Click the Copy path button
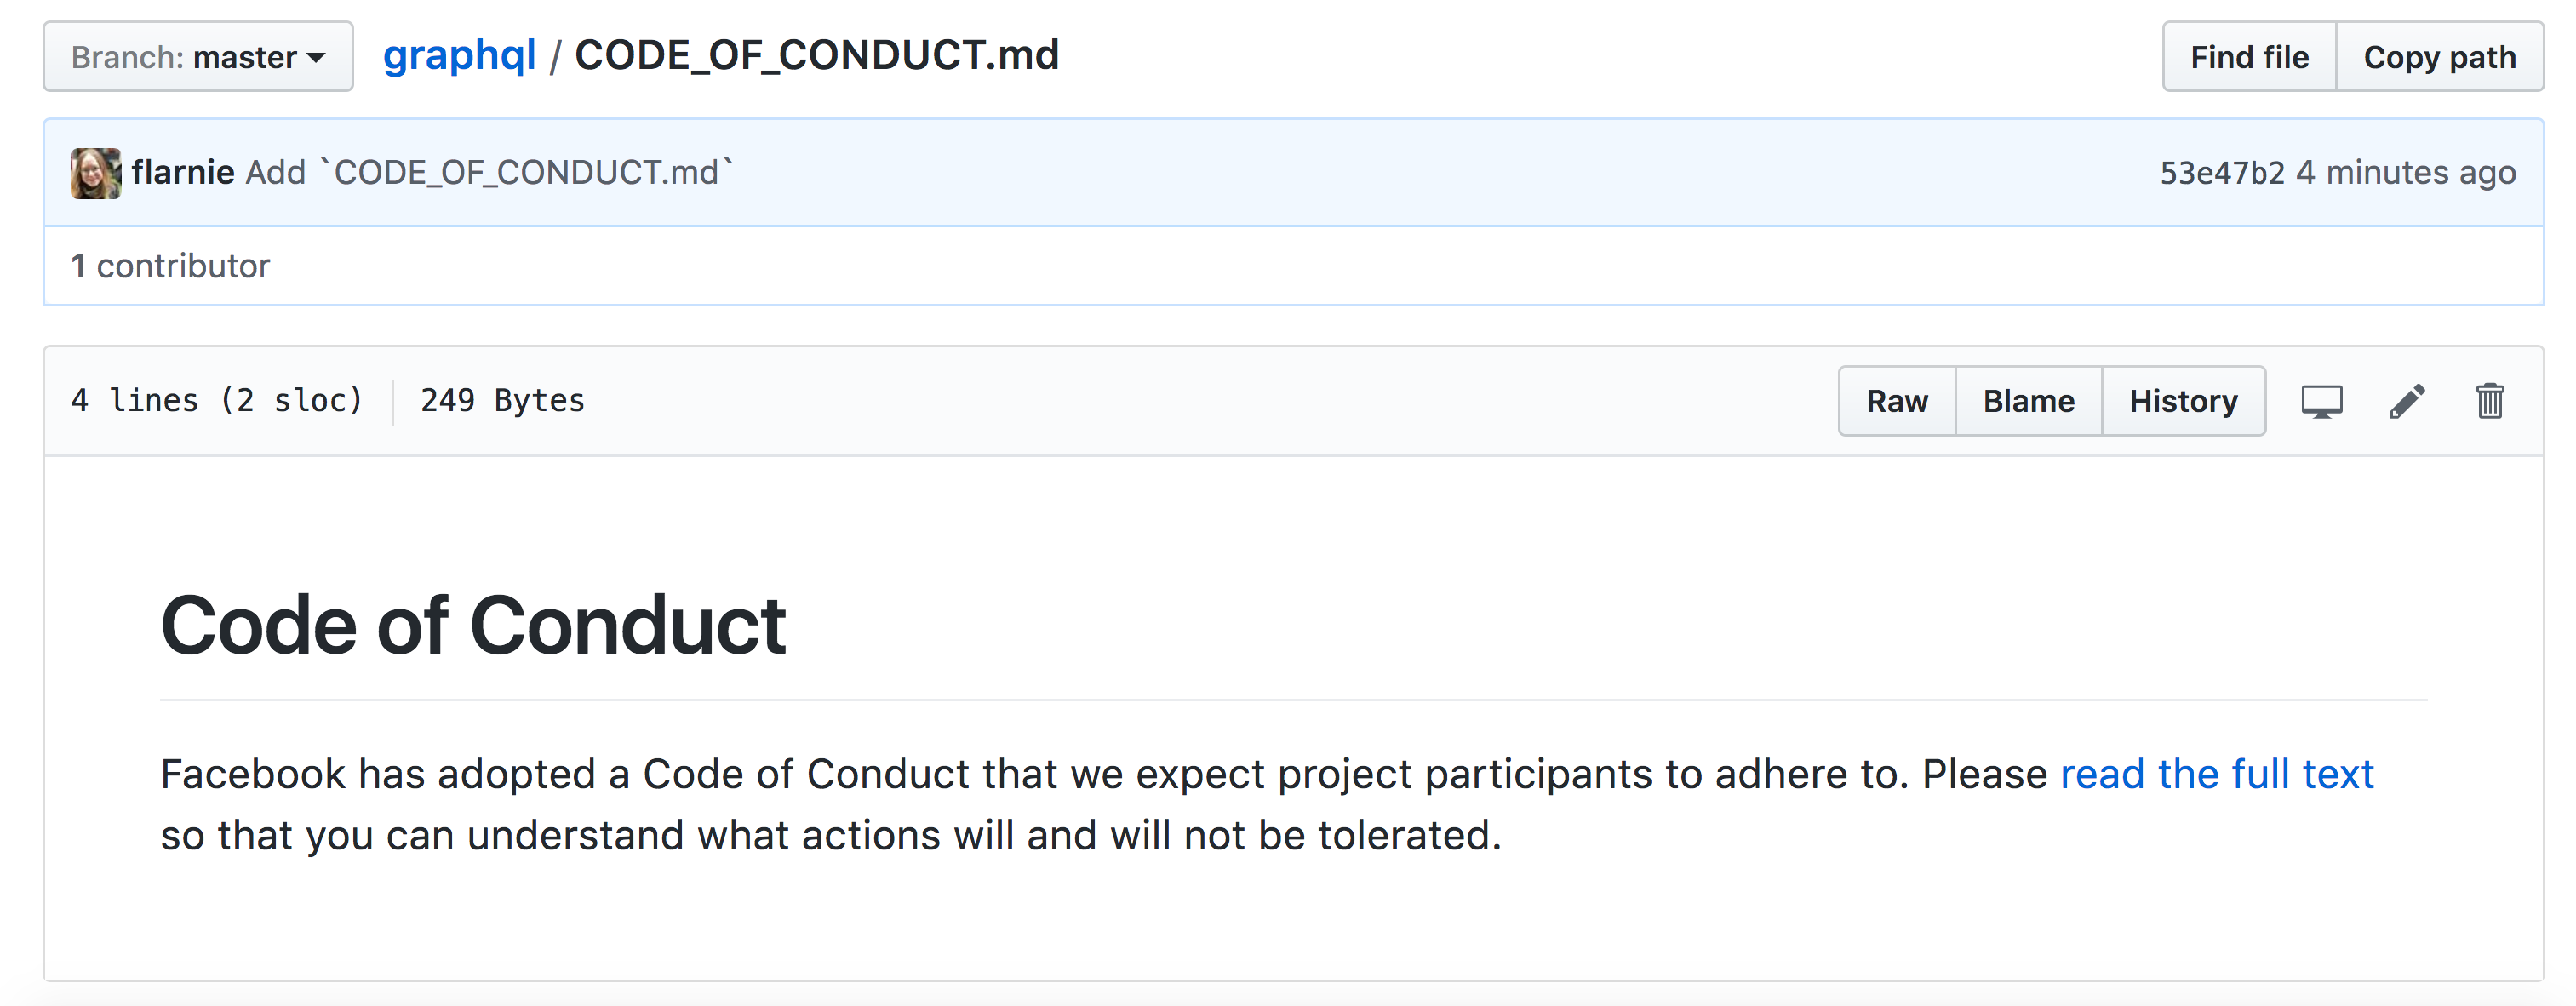The width and height of the screenshot is (2576, 1006). click(2439, 57)
